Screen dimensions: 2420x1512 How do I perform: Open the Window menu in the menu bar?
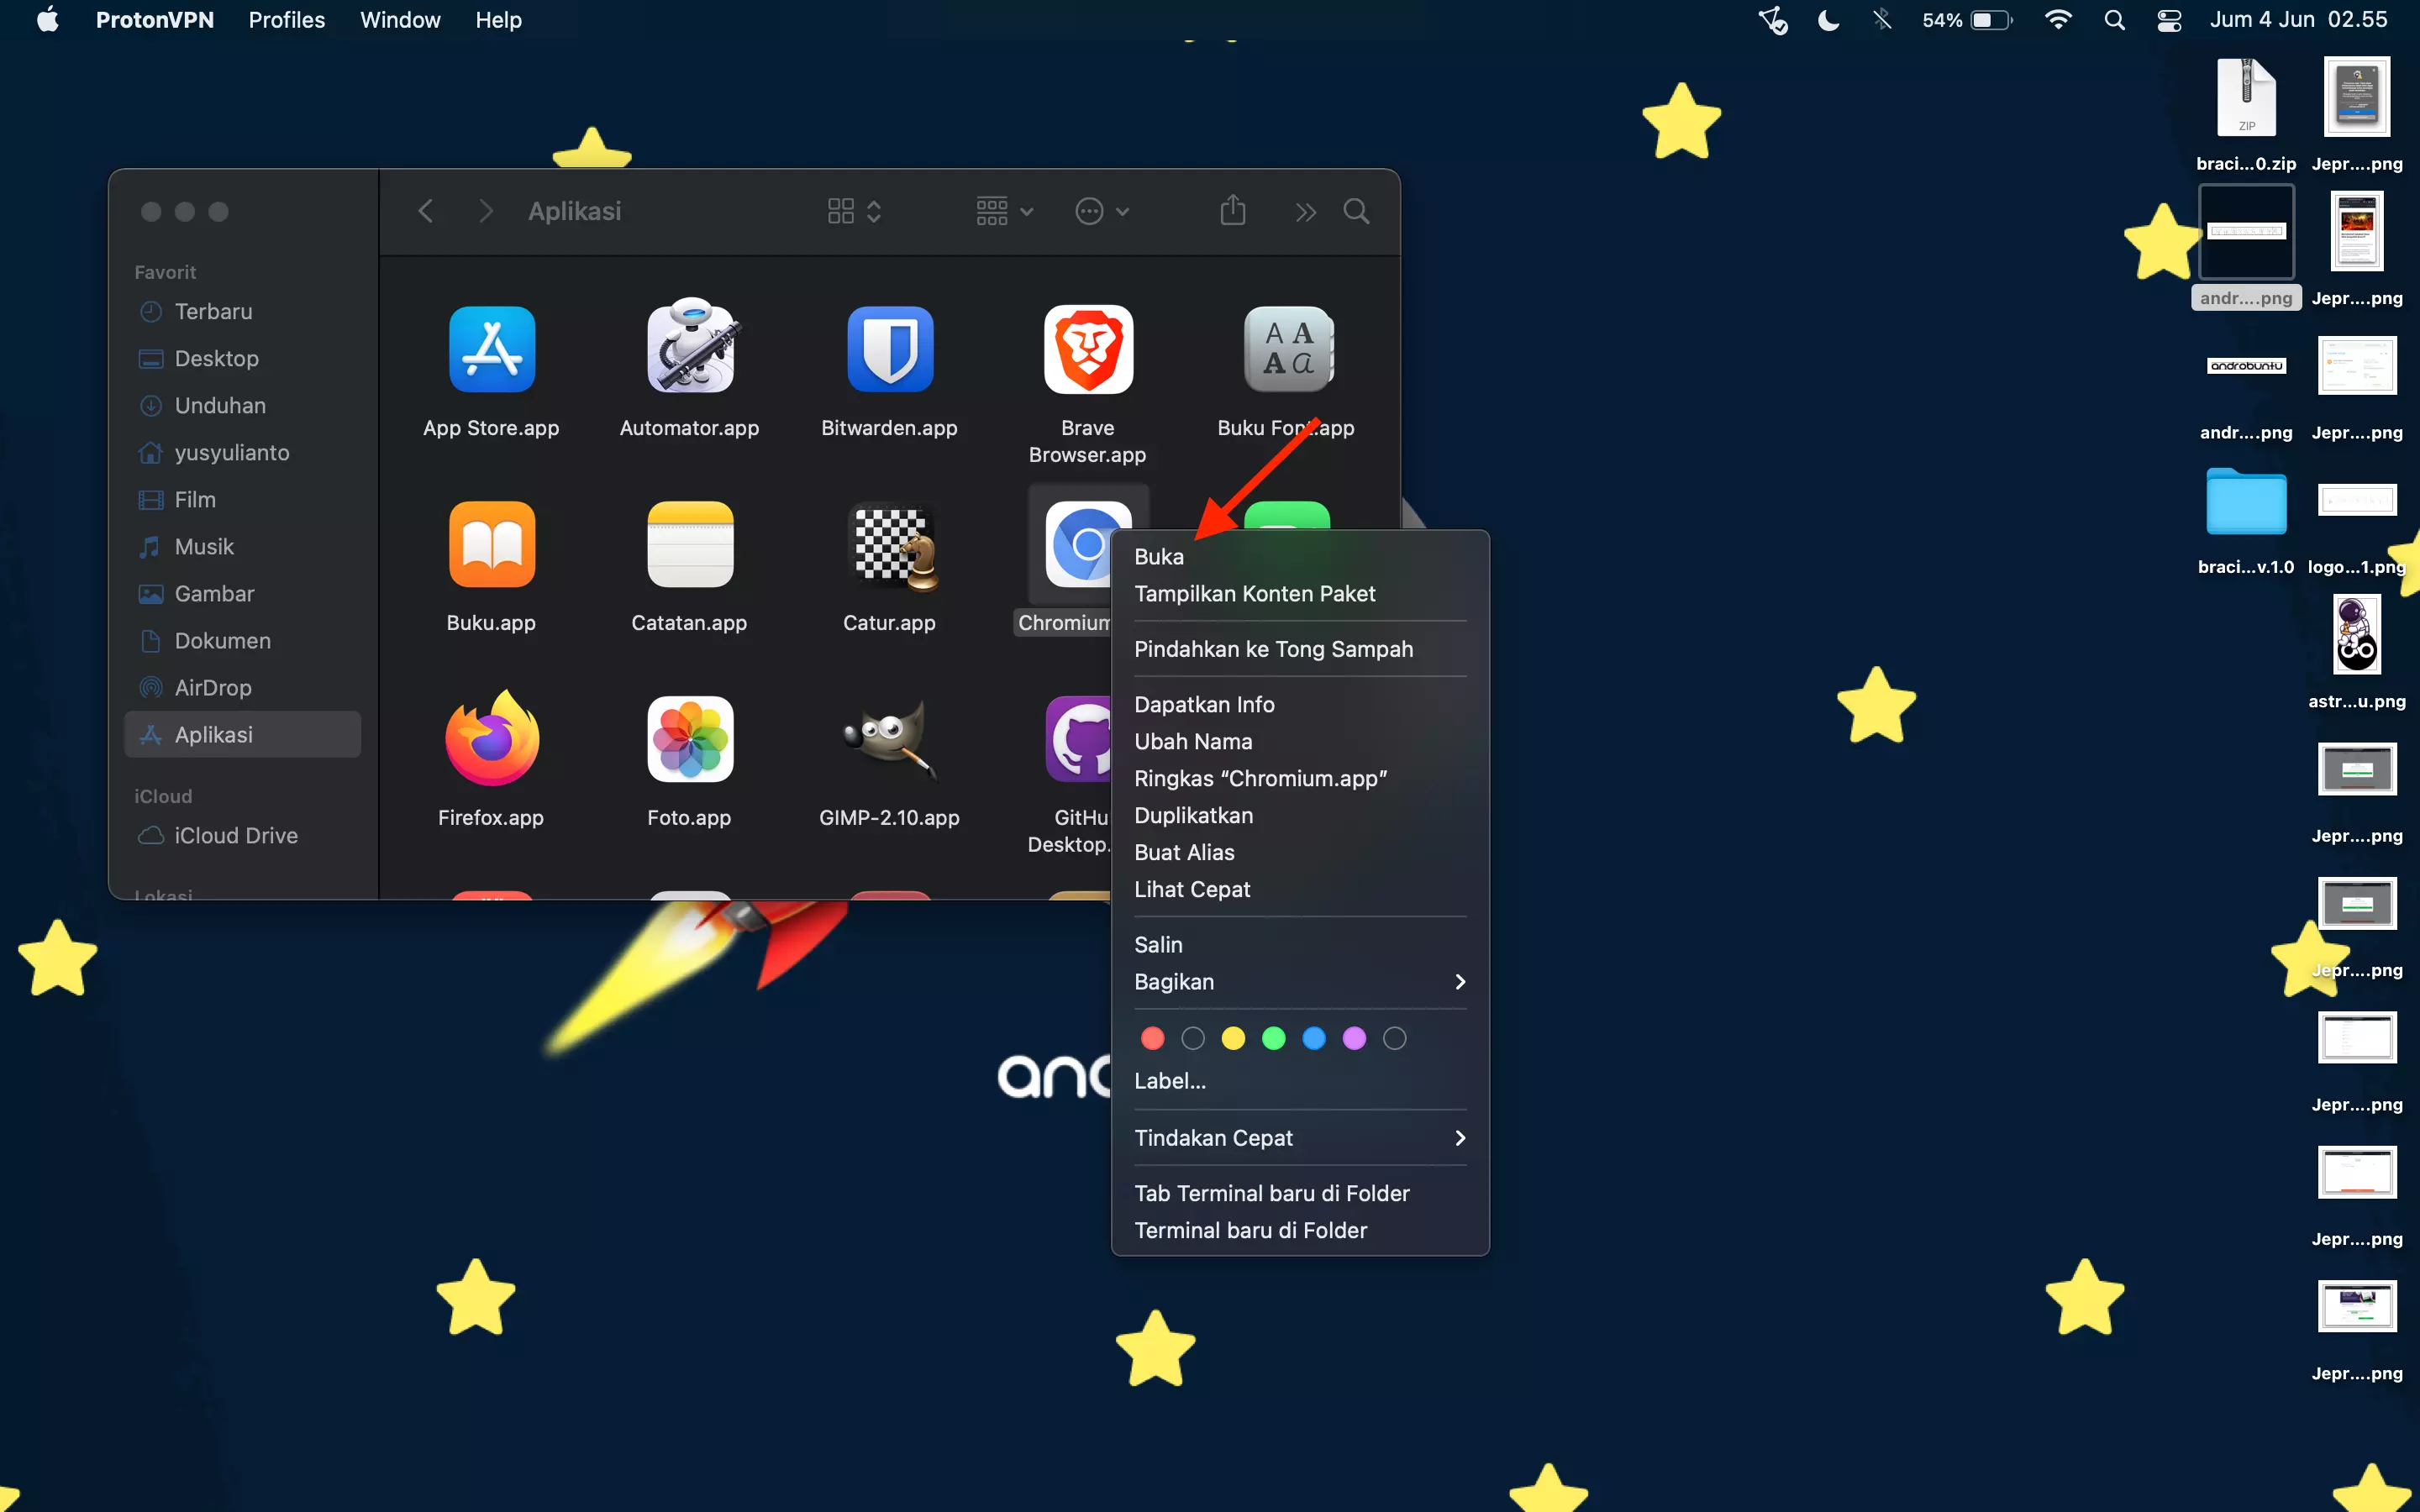[x=400, y=19]
